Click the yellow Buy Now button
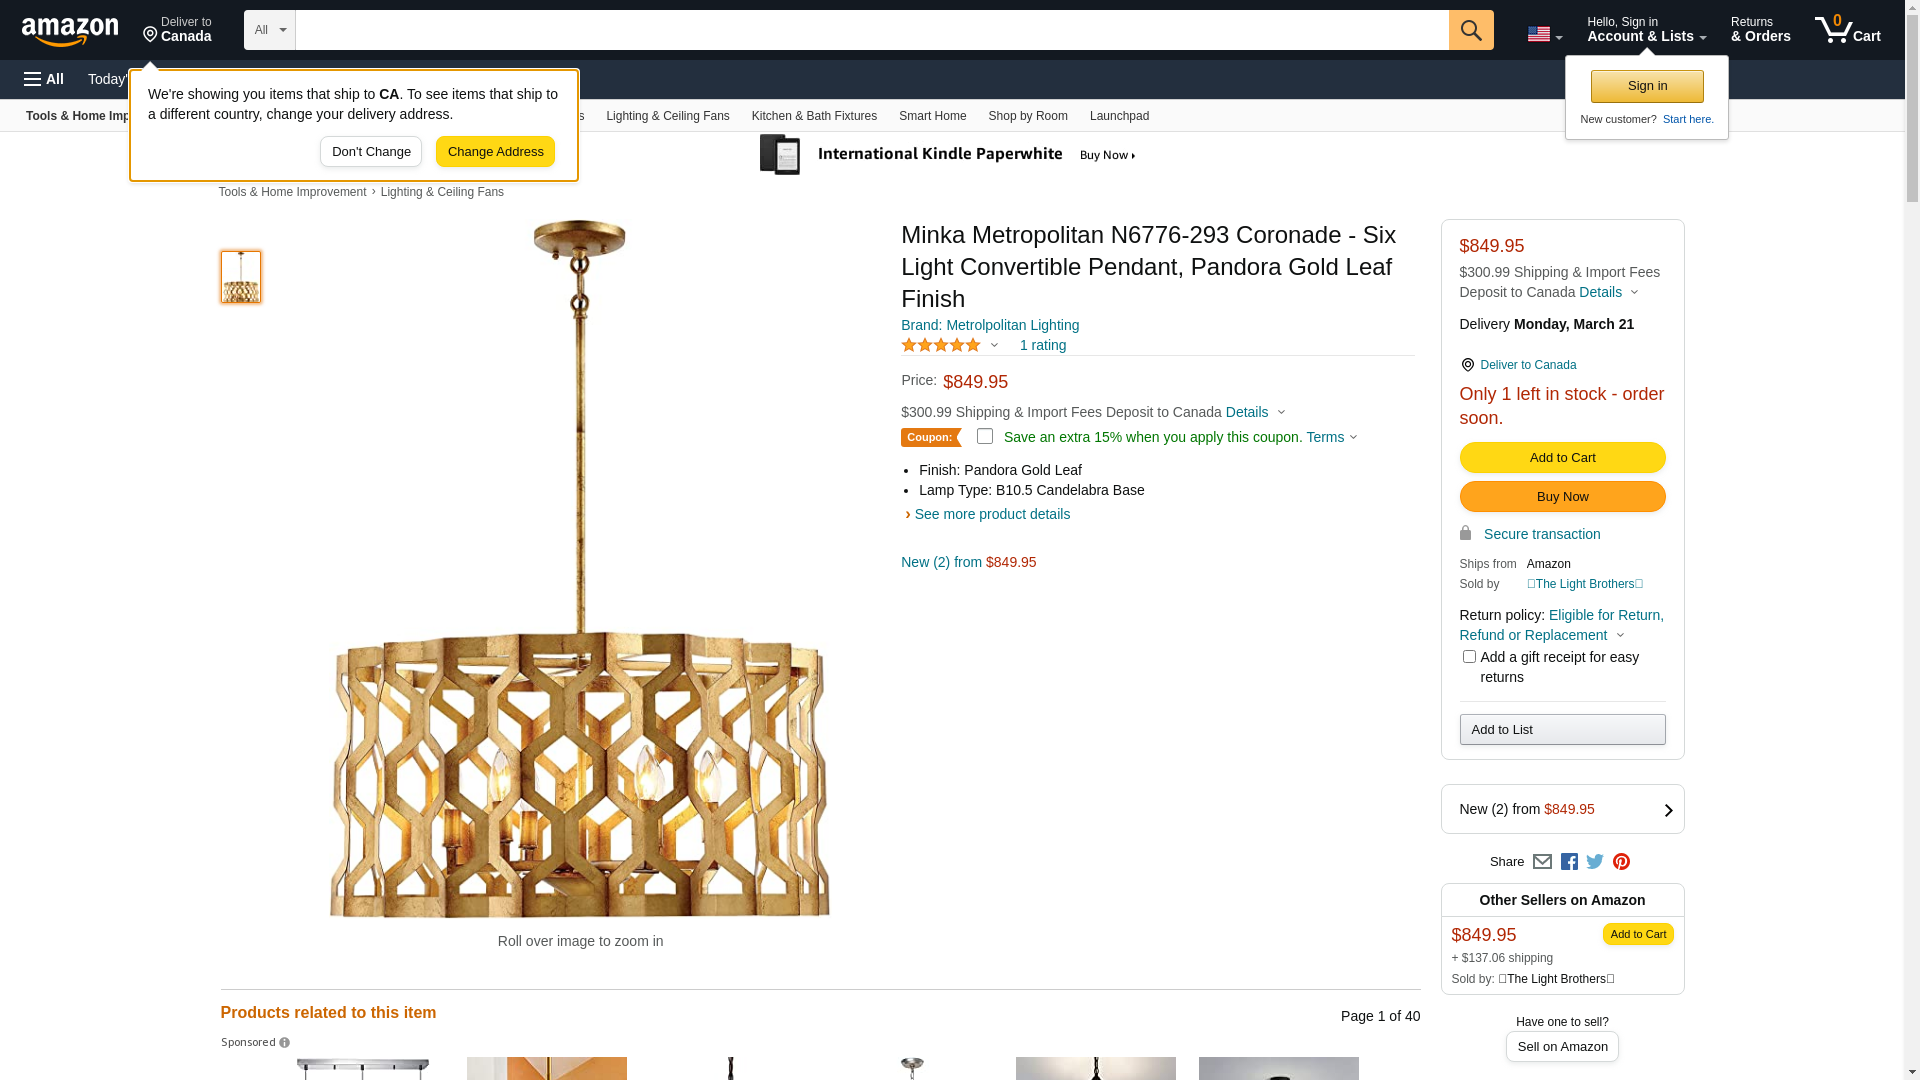 1562,497
